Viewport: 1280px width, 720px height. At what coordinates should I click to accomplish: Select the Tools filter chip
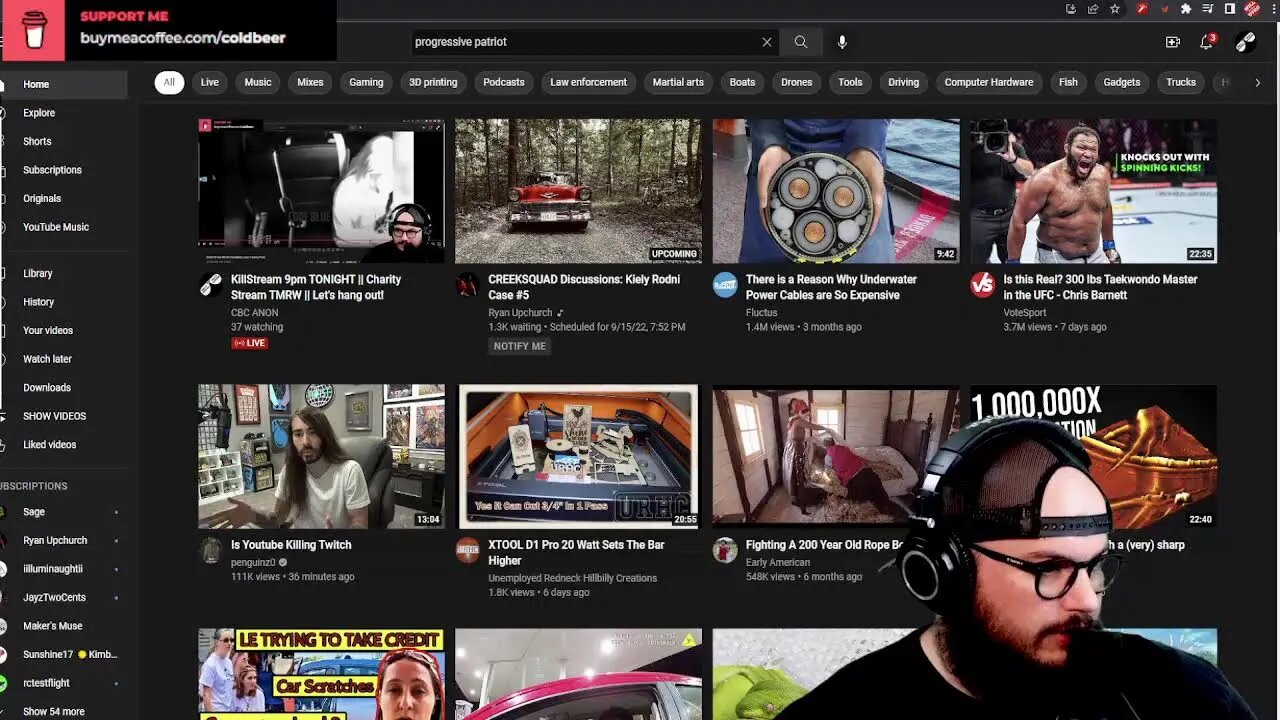click(850, 82)
